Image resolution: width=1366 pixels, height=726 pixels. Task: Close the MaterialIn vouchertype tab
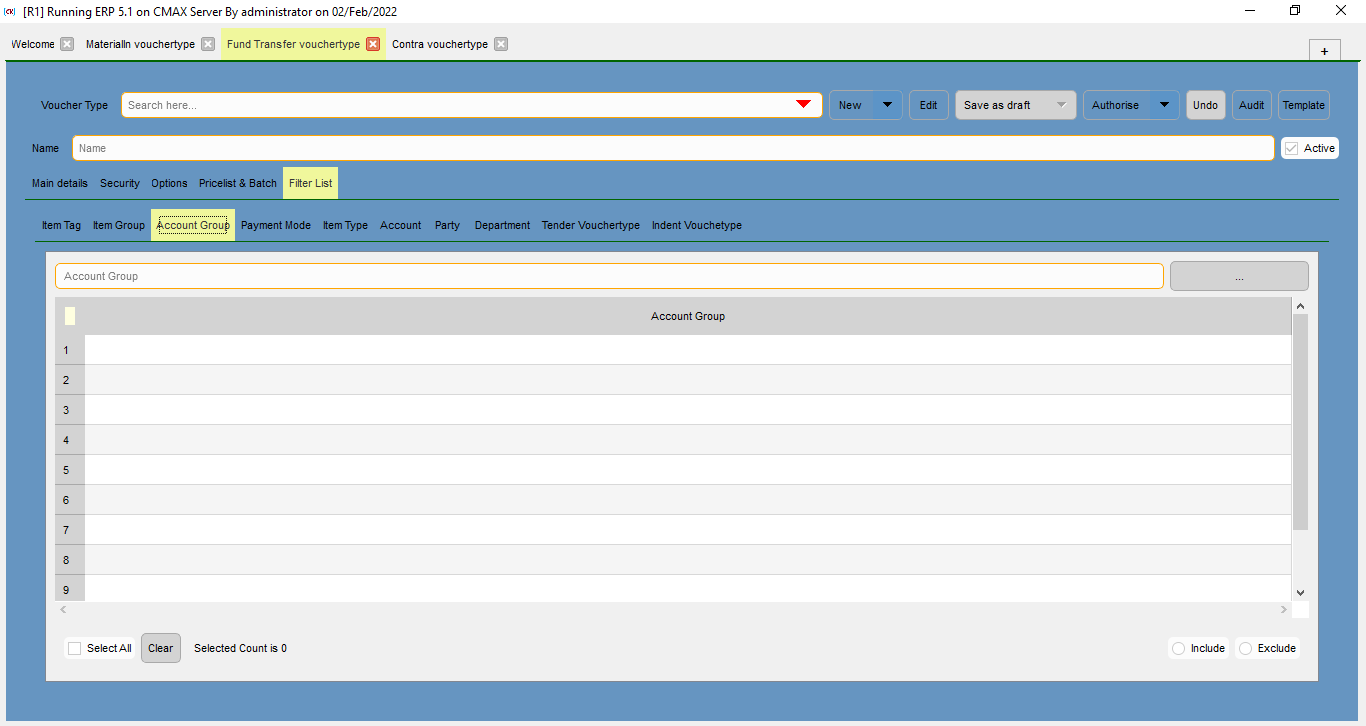click(x=207, y=44)
